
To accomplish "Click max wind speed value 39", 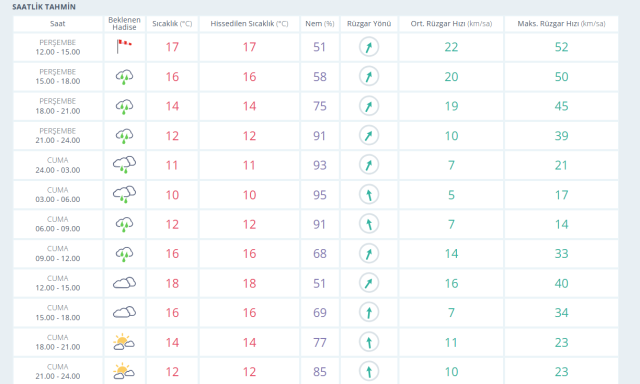I will 561,136.
